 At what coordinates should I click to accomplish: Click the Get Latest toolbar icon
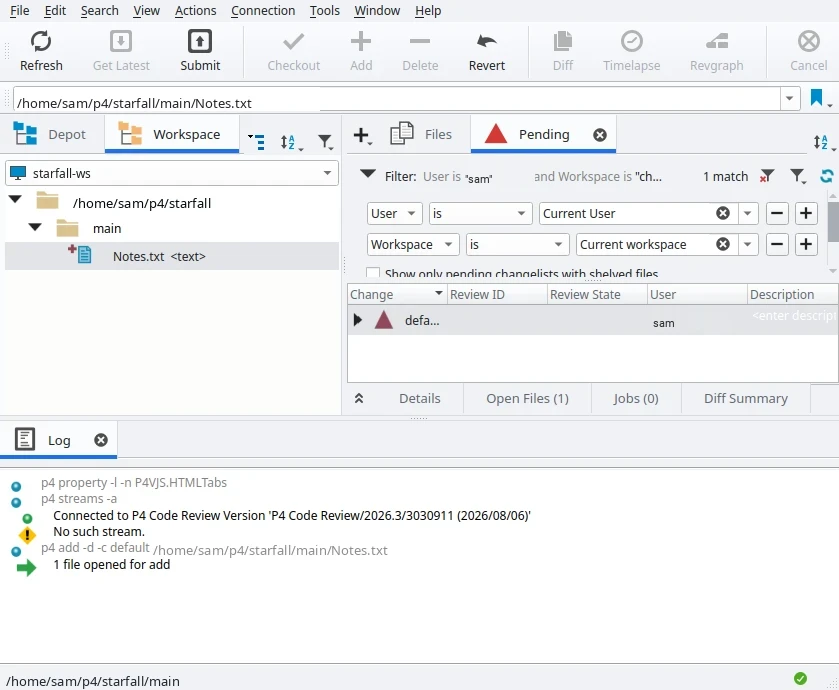(121, 42)
